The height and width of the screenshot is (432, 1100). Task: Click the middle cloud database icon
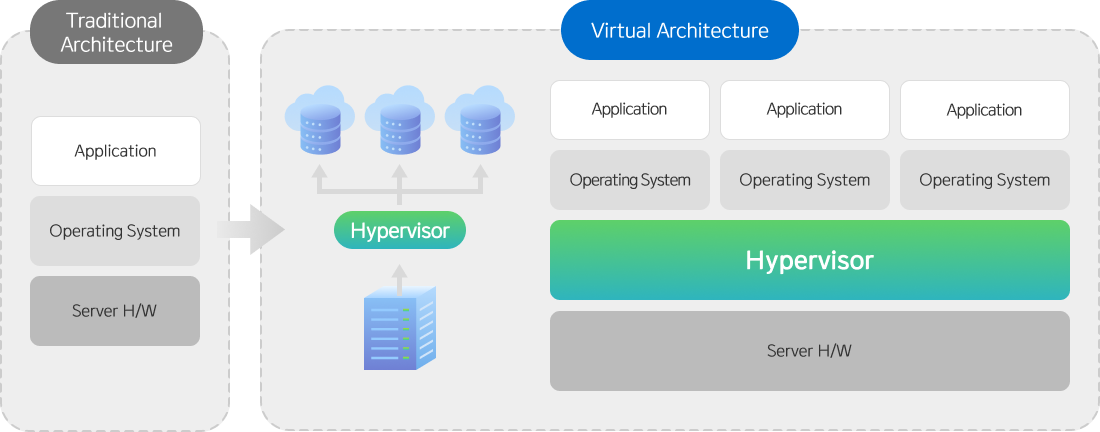[400, 120]
